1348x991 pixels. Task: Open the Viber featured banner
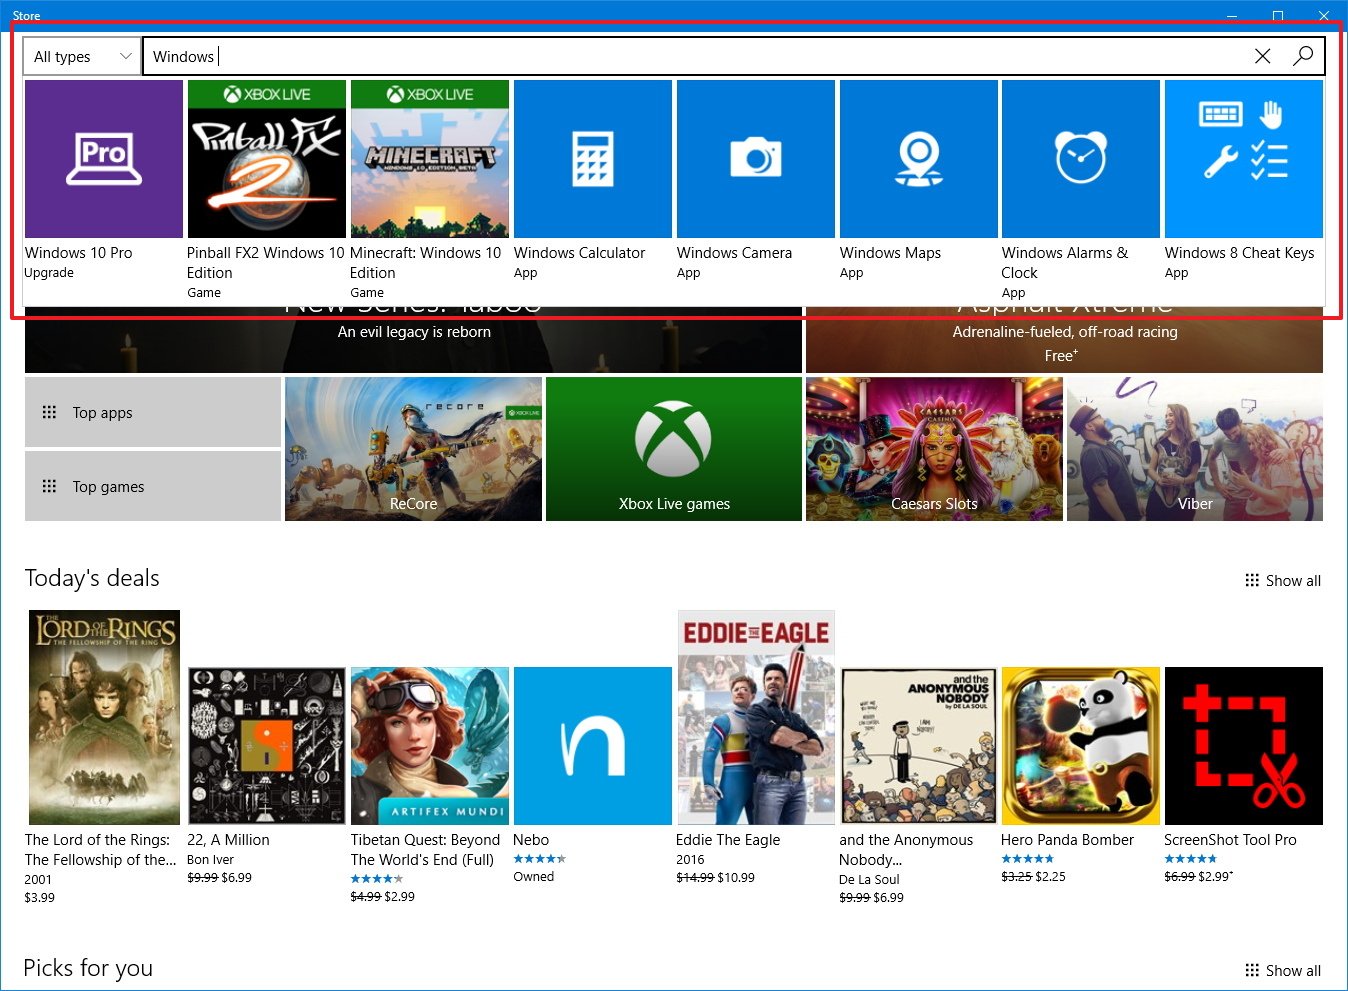tap(1195, 449)
